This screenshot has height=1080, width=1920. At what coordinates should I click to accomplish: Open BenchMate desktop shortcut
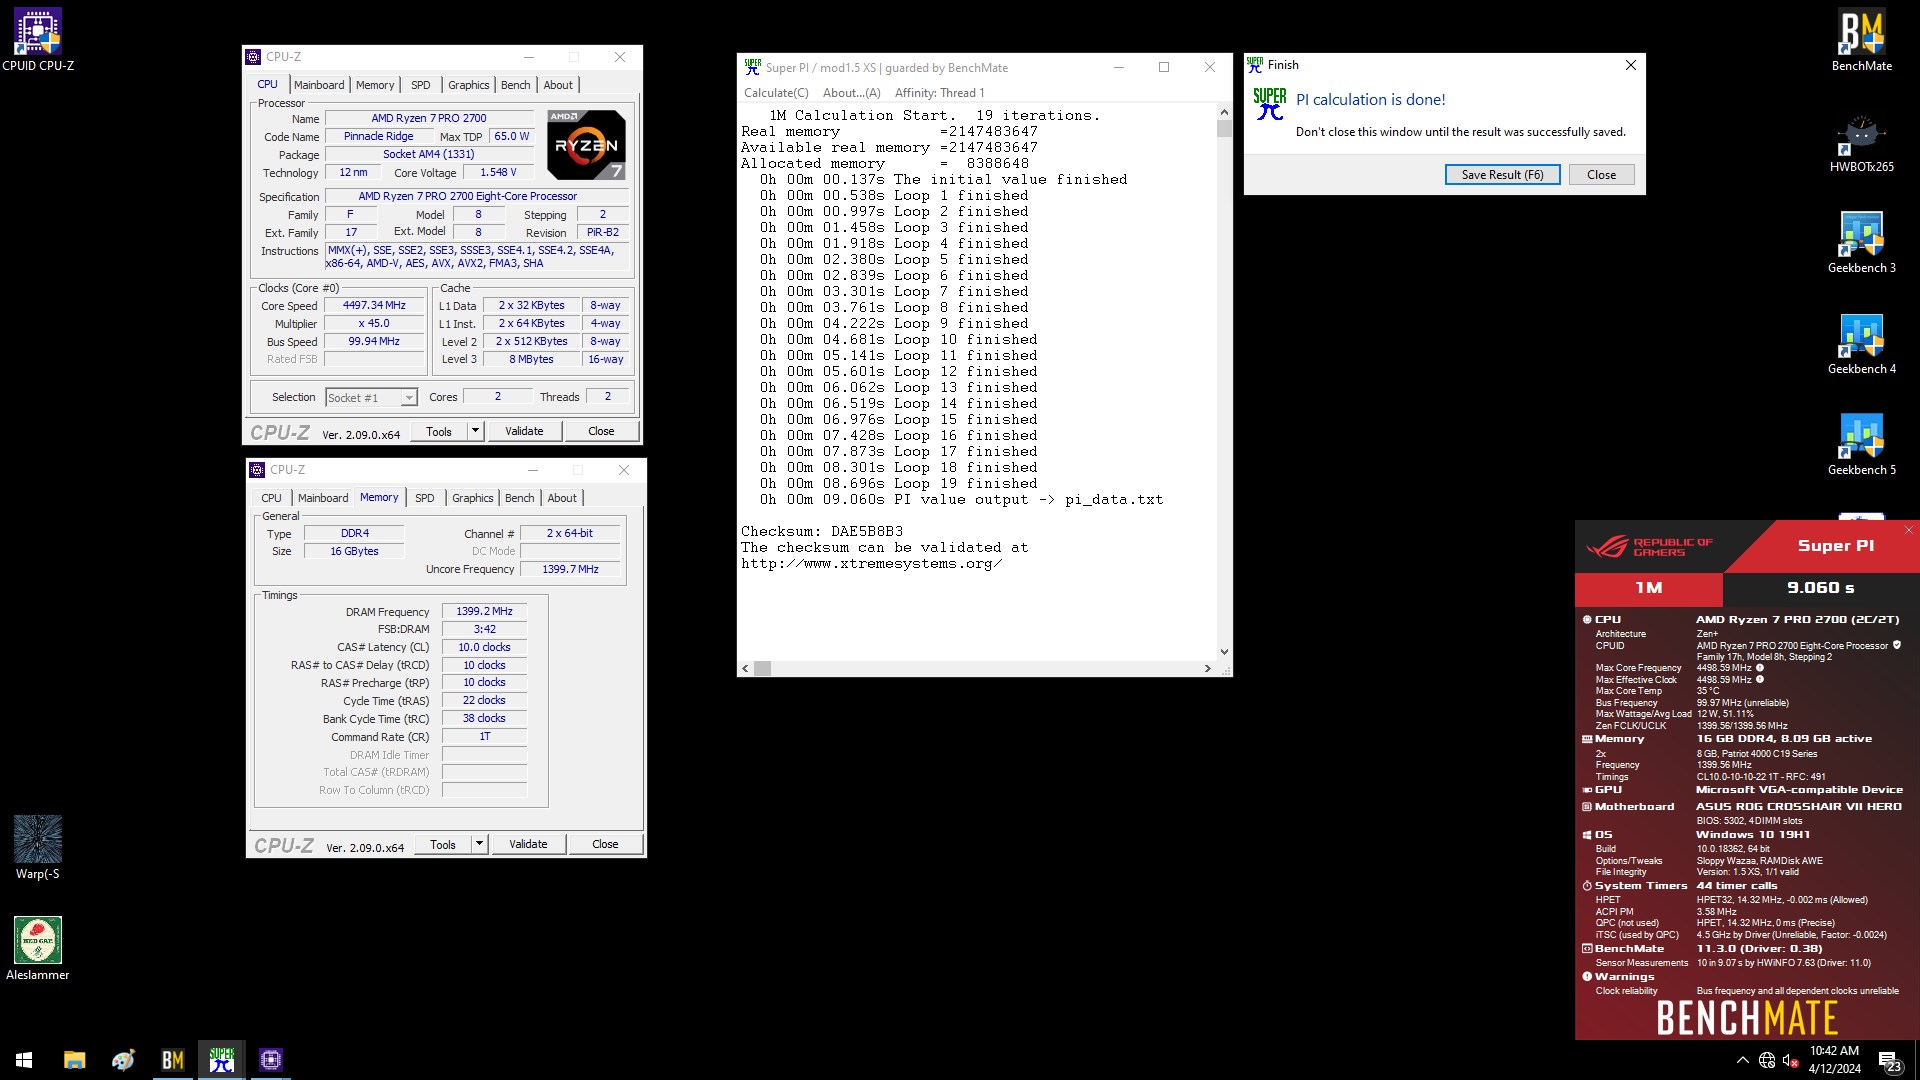click(x=1861, y=40)
